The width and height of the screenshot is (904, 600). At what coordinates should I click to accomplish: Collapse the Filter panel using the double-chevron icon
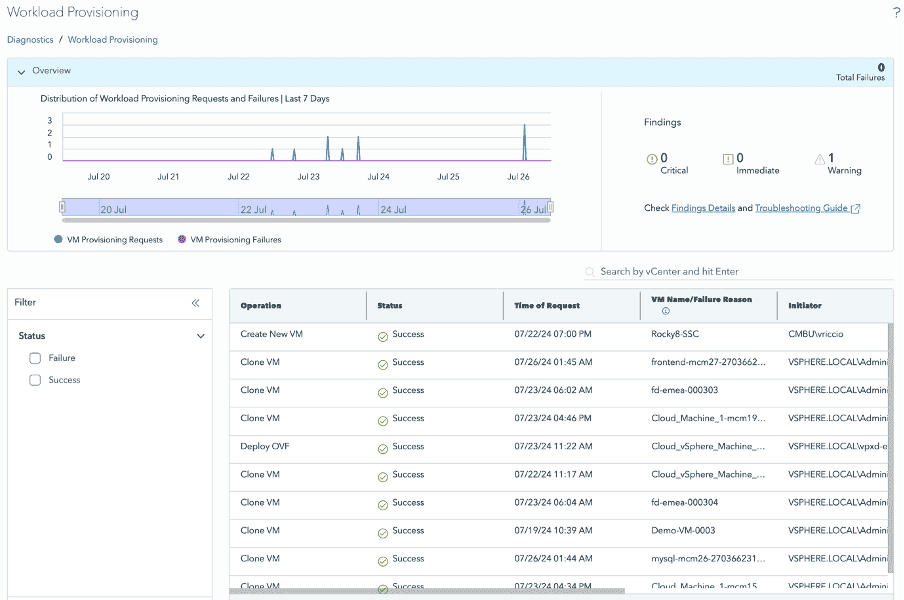point(196,303)
